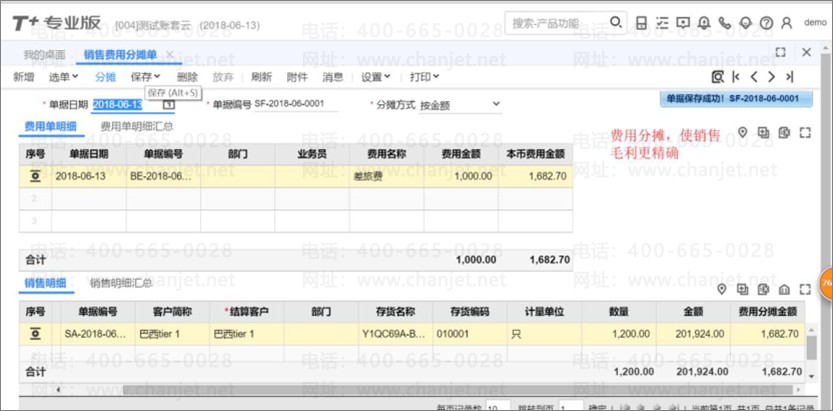This screenshot has height=411, width=833.
Task: Go to the next record
Action: pos(771,77)
